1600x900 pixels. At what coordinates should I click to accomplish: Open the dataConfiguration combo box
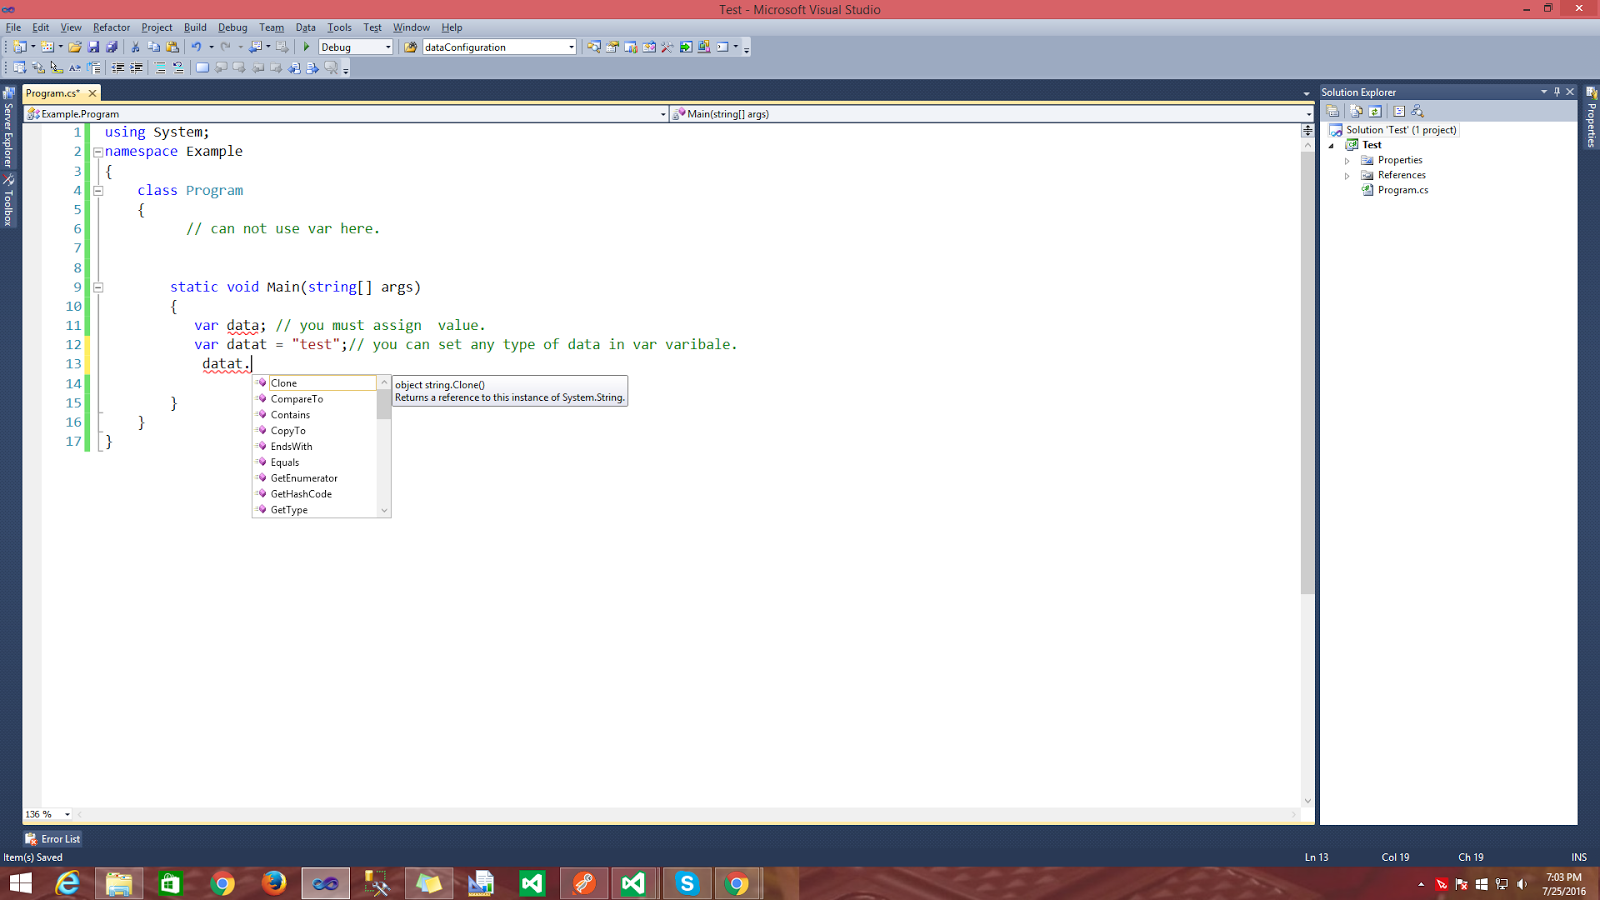(571, 46)
